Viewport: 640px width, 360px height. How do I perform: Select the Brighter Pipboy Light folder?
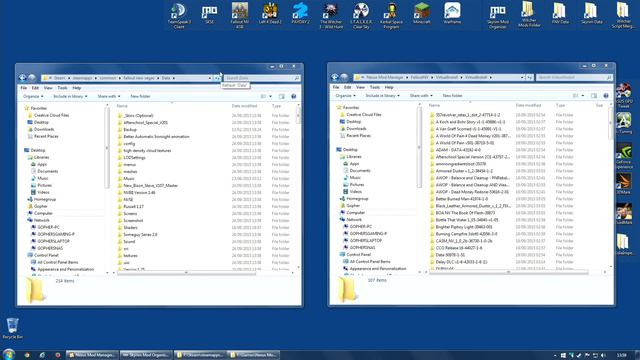(x=464, y=227)
